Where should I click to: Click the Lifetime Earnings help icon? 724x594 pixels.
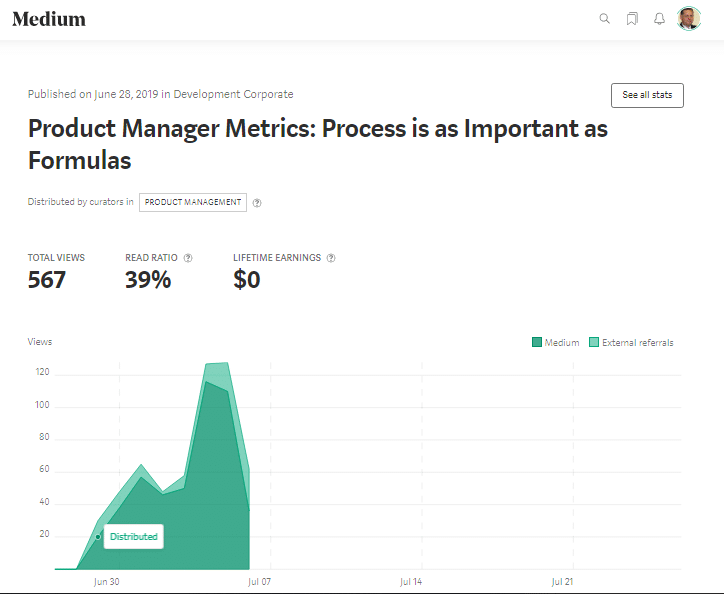(331, 258)
